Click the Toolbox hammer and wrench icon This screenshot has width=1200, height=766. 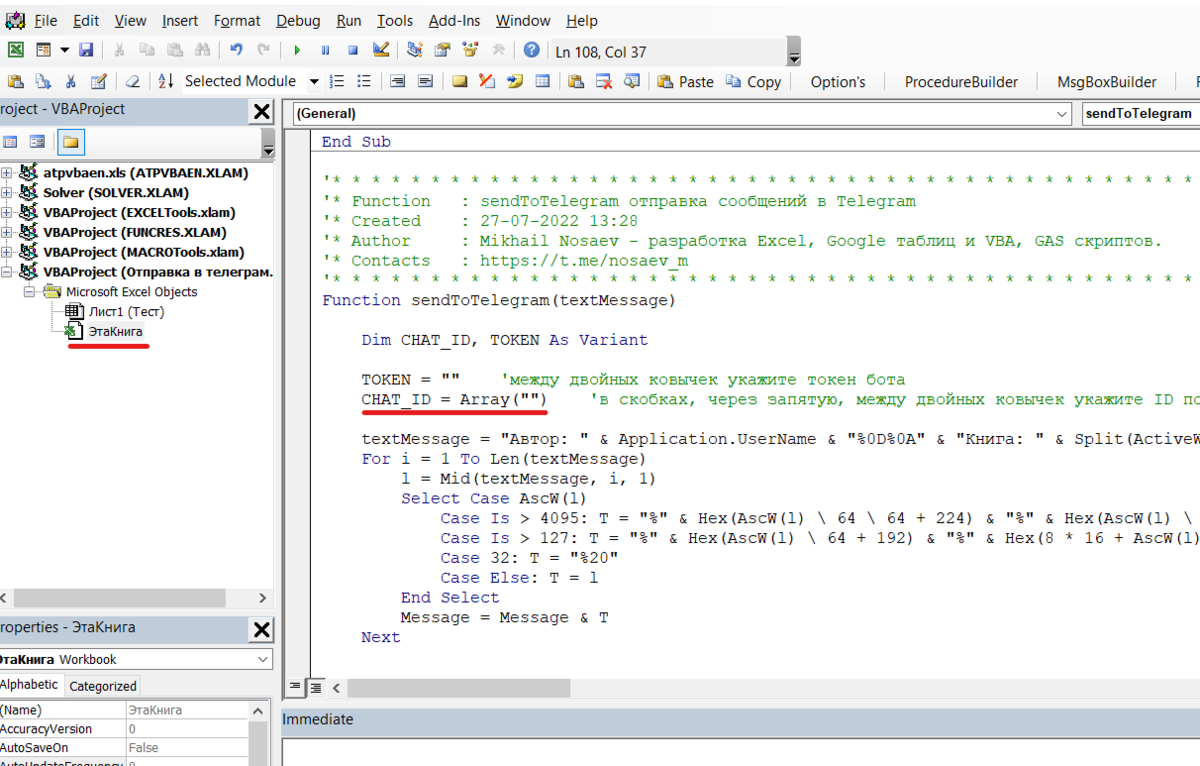[x=499, y=50]
